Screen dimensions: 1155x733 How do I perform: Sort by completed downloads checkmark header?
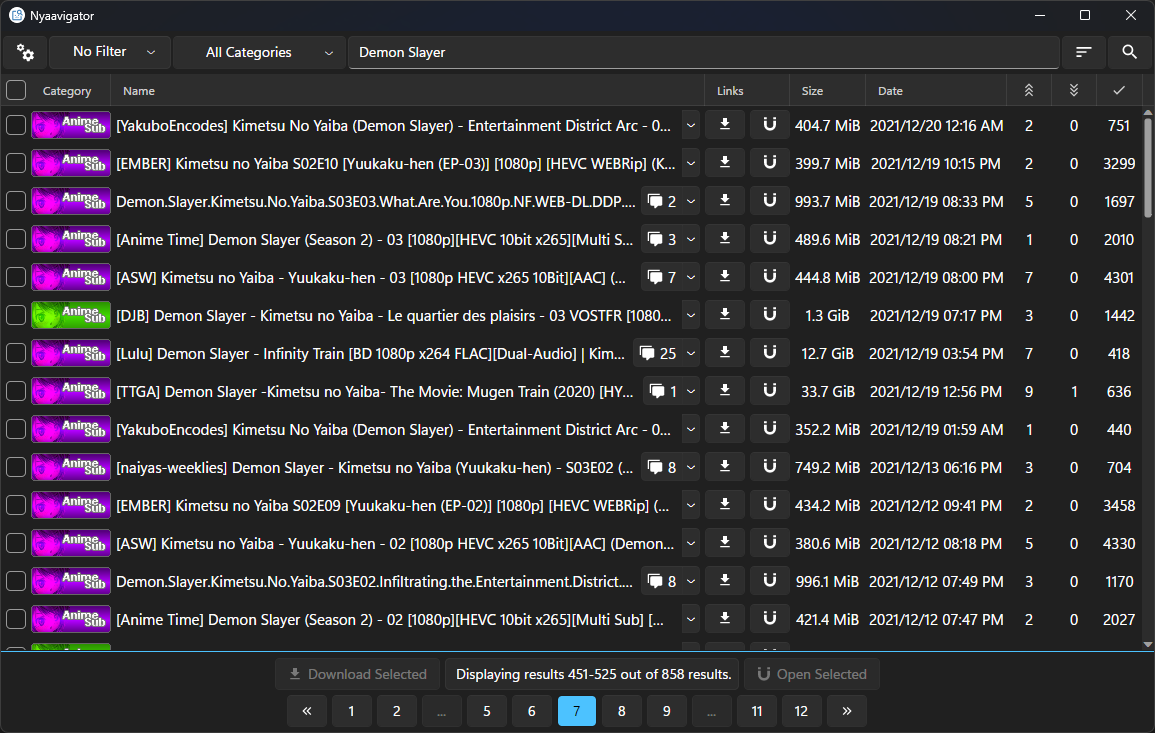click(1118, 91)
